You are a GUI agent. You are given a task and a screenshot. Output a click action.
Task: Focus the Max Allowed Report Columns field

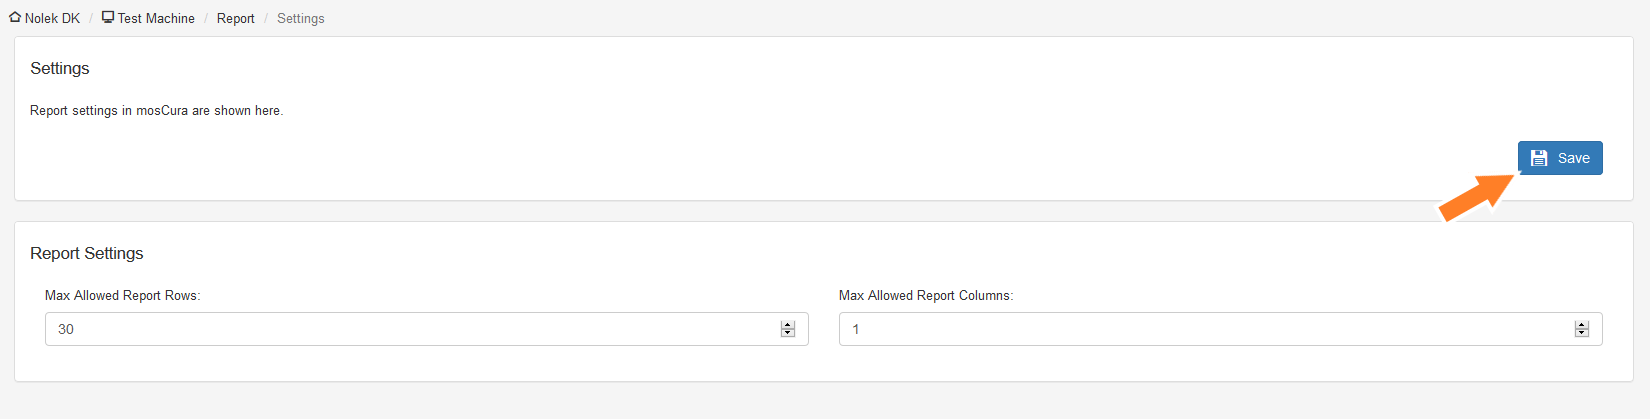(1221, 329)
